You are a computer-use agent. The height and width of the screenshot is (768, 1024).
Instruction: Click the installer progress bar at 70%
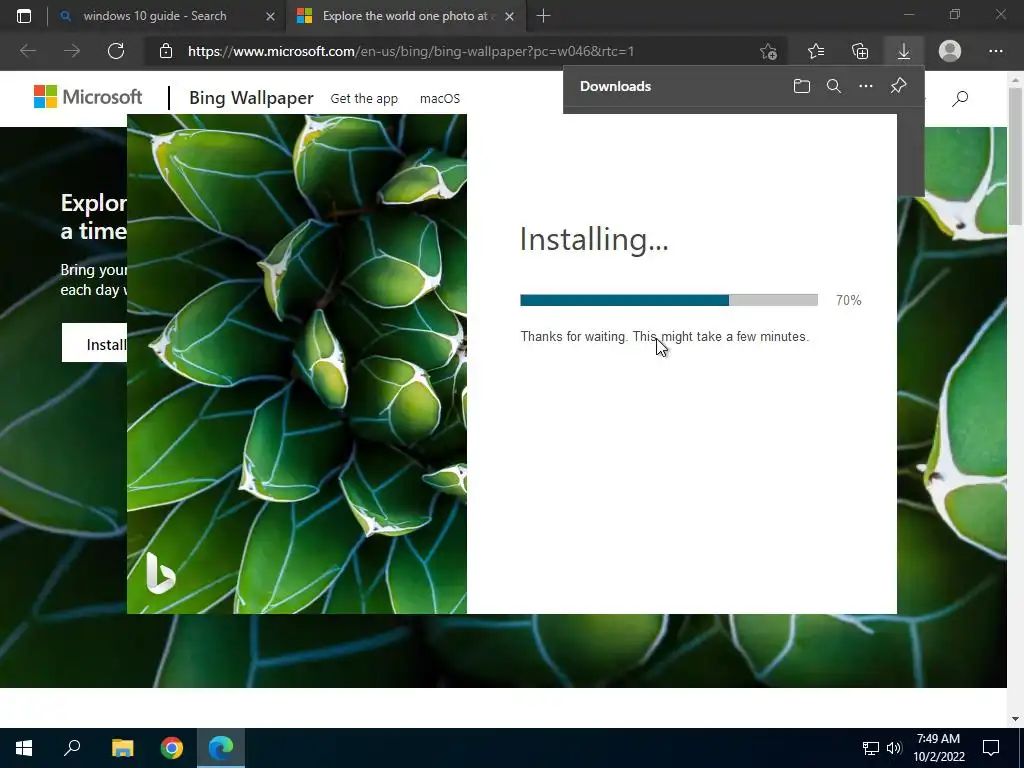point(669,300)
